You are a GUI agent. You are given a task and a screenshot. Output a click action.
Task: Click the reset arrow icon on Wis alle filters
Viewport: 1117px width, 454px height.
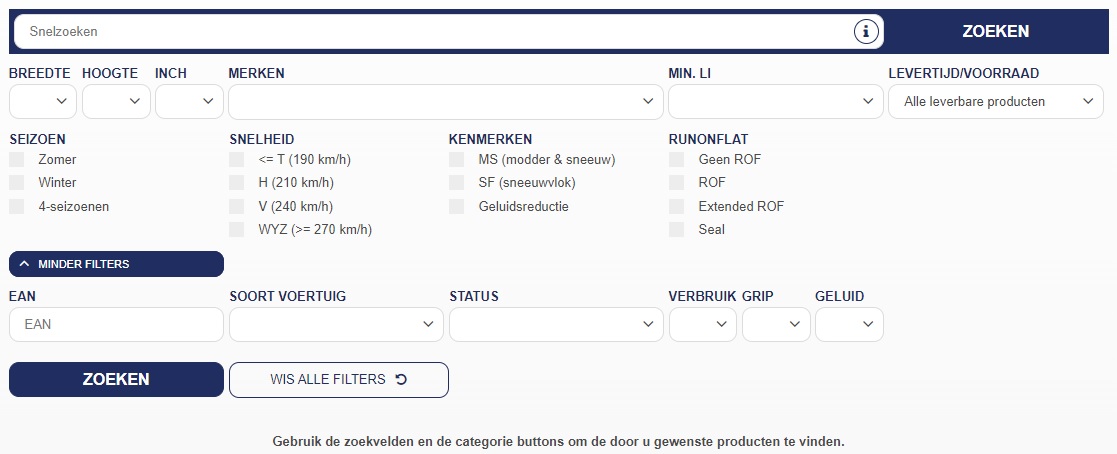pyautogui.click(x=401, y=379)
